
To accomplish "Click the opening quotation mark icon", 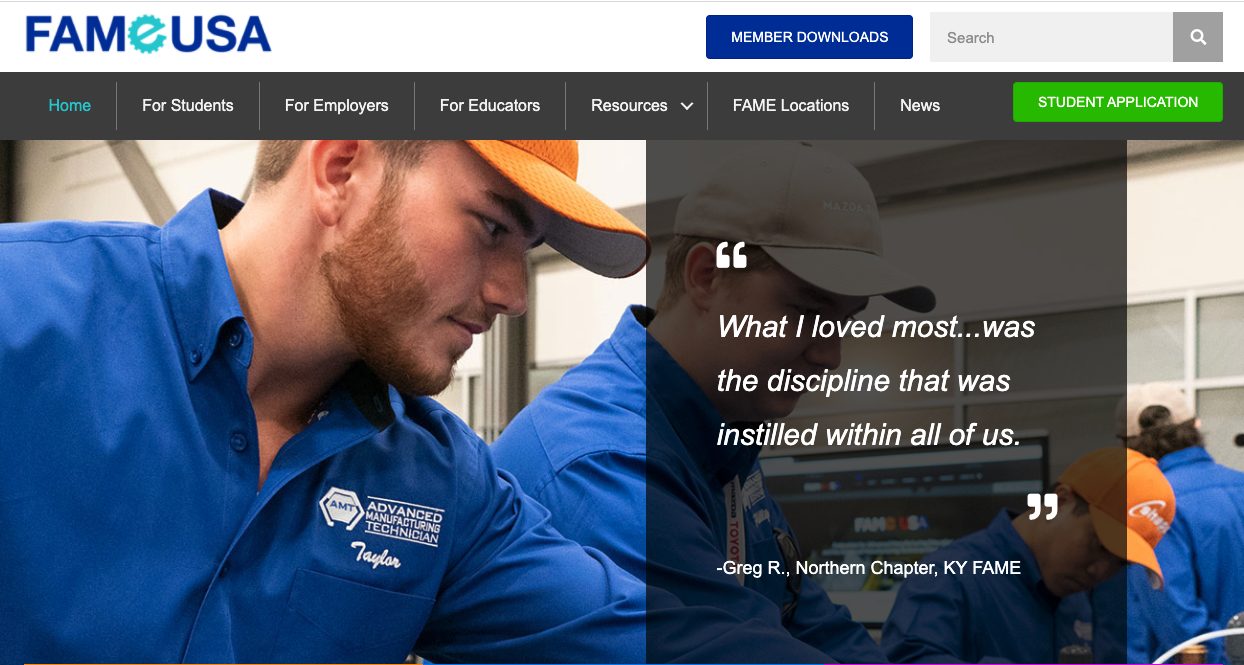I will point(732,256).
